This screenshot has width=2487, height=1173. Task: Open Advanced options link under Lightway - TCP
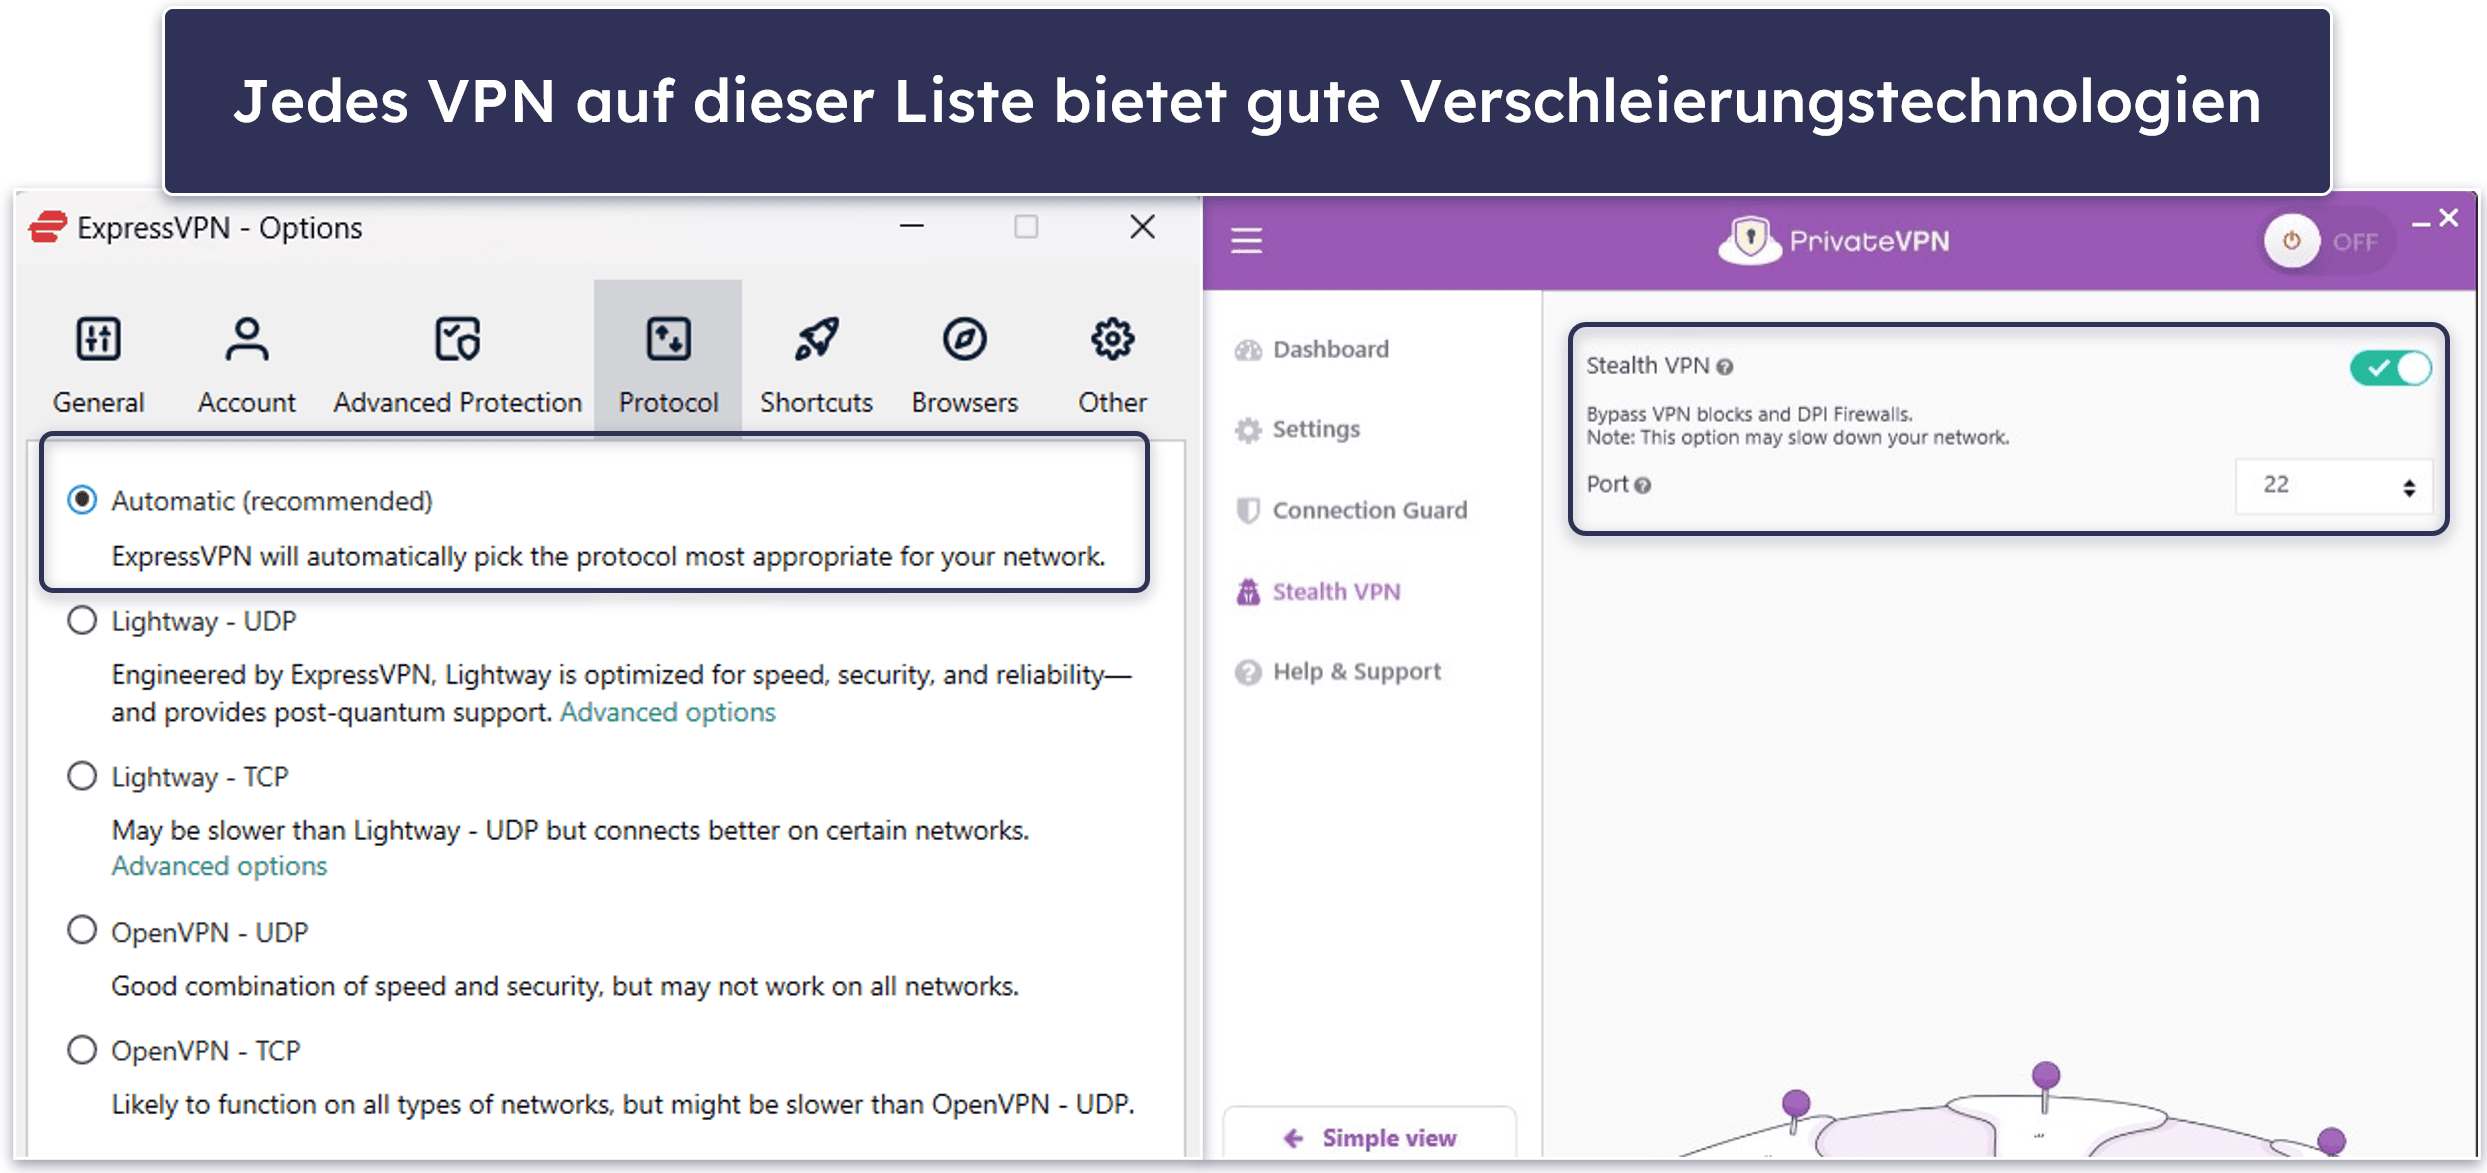[x=219, y=866]
